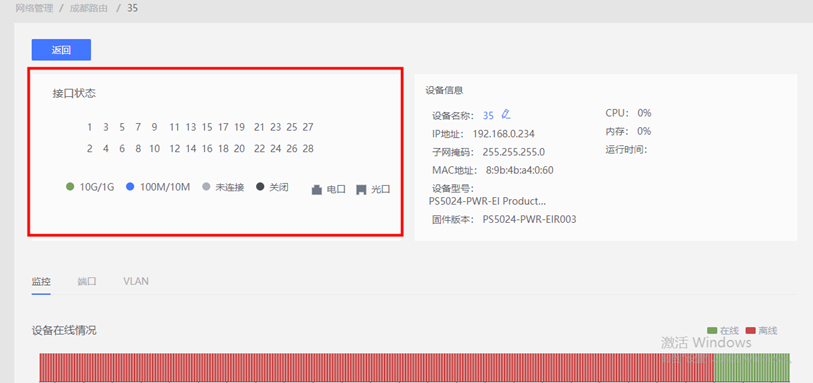Image resolution: width=813 pixels, height=383 pixels.
Task: Click IP address 192.168.0.234
Action: point(503,134)
